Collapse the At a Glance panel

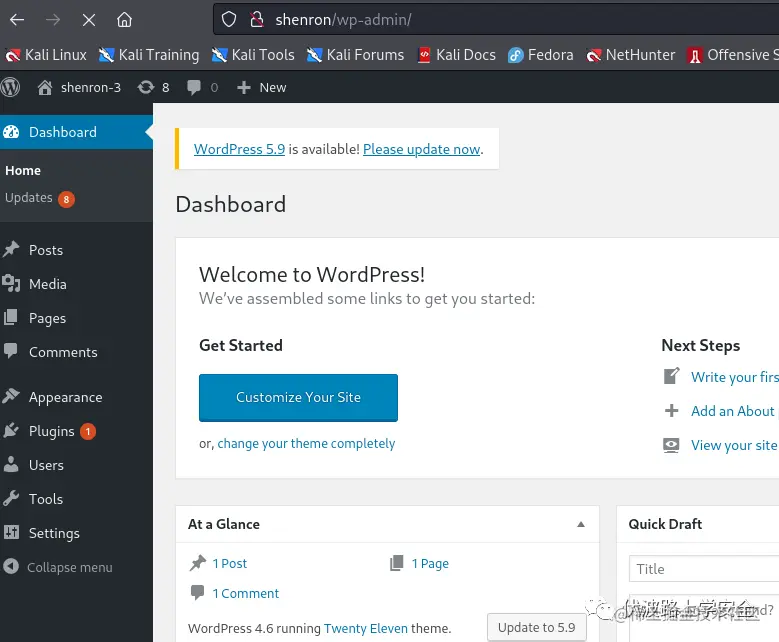click(581, 524)
